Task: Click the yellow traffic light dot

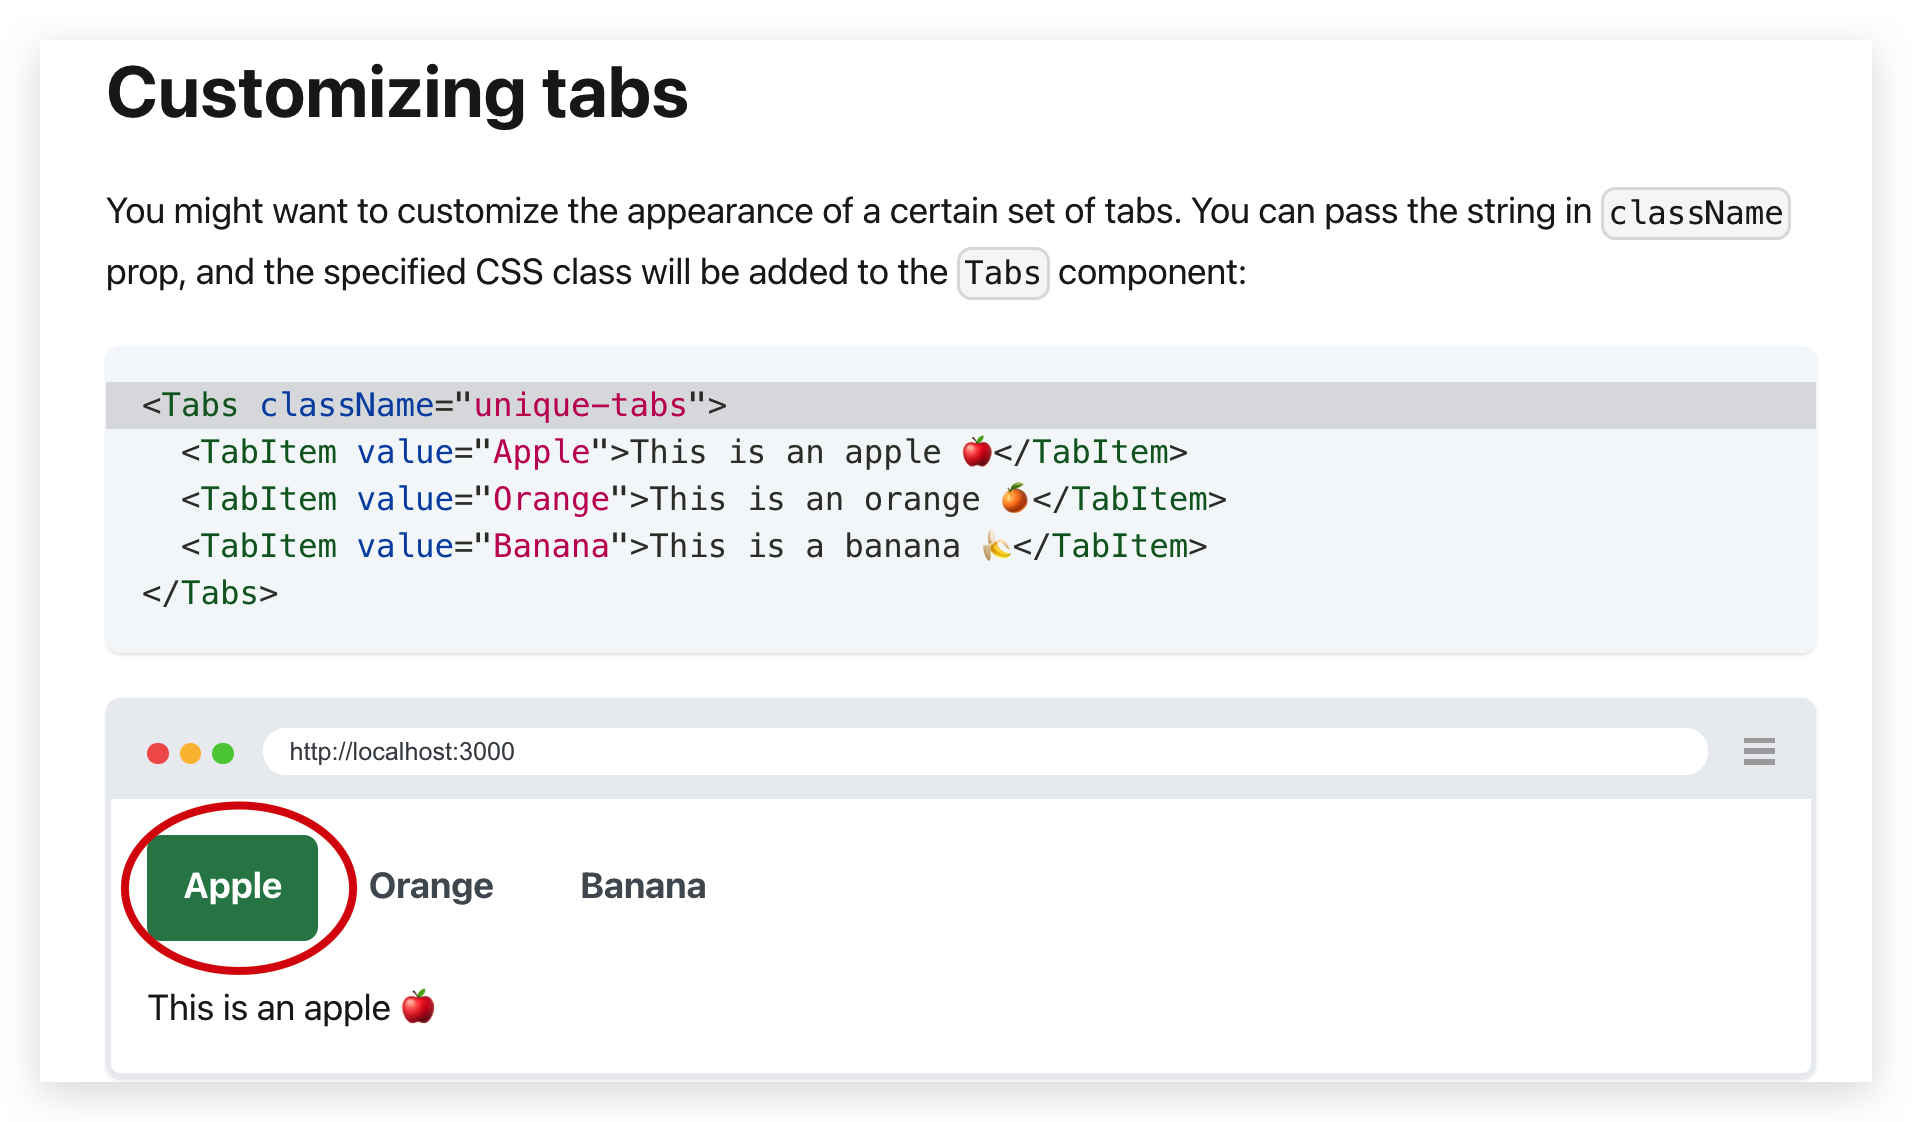Action: [191, 752]
